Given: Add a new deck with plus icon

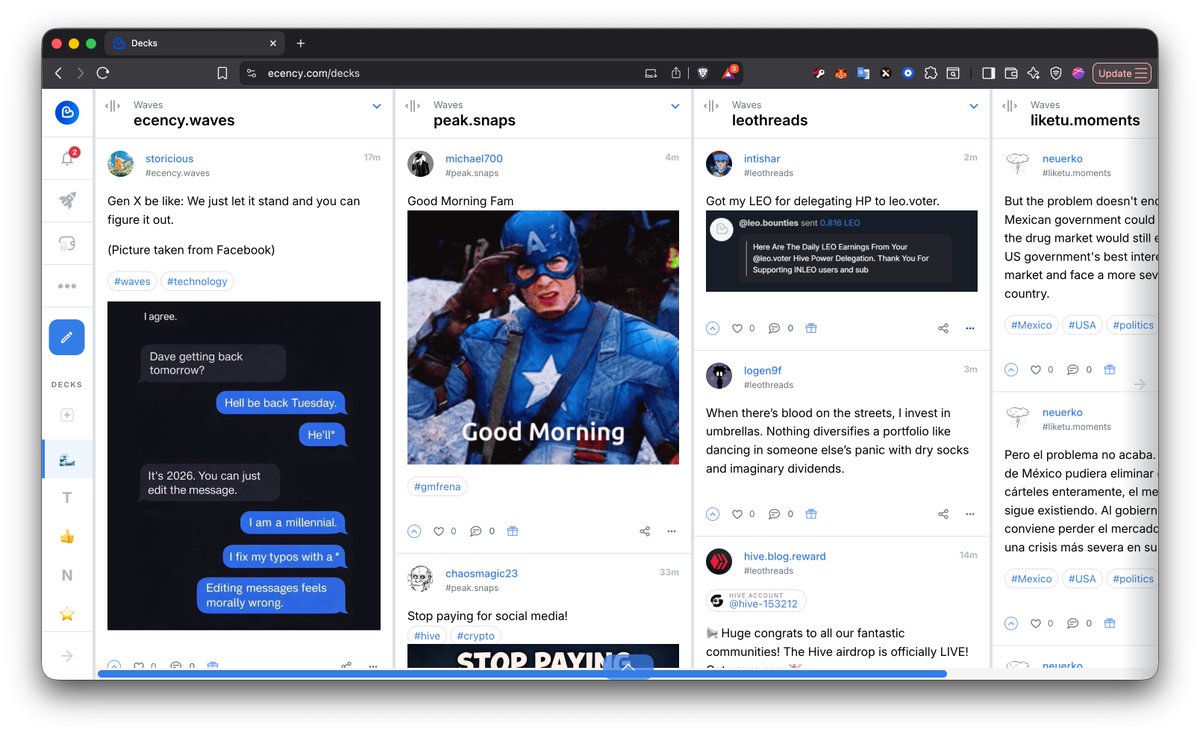Looking at the screenshot, I should pyautogui.click(x=67, y=415).
